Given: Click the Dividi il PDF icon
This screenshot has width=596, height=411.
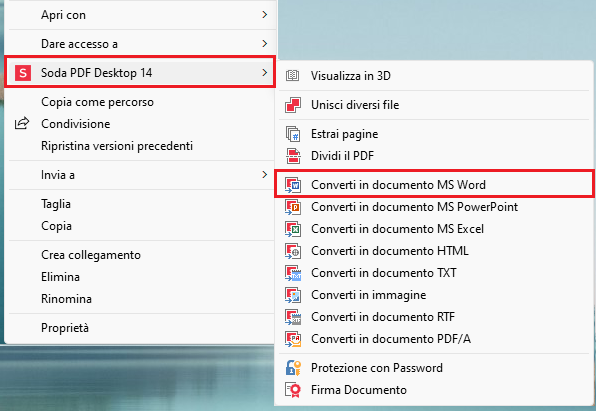Looking at the screenshot, I should pyautogui.click(x=293, y=156).
